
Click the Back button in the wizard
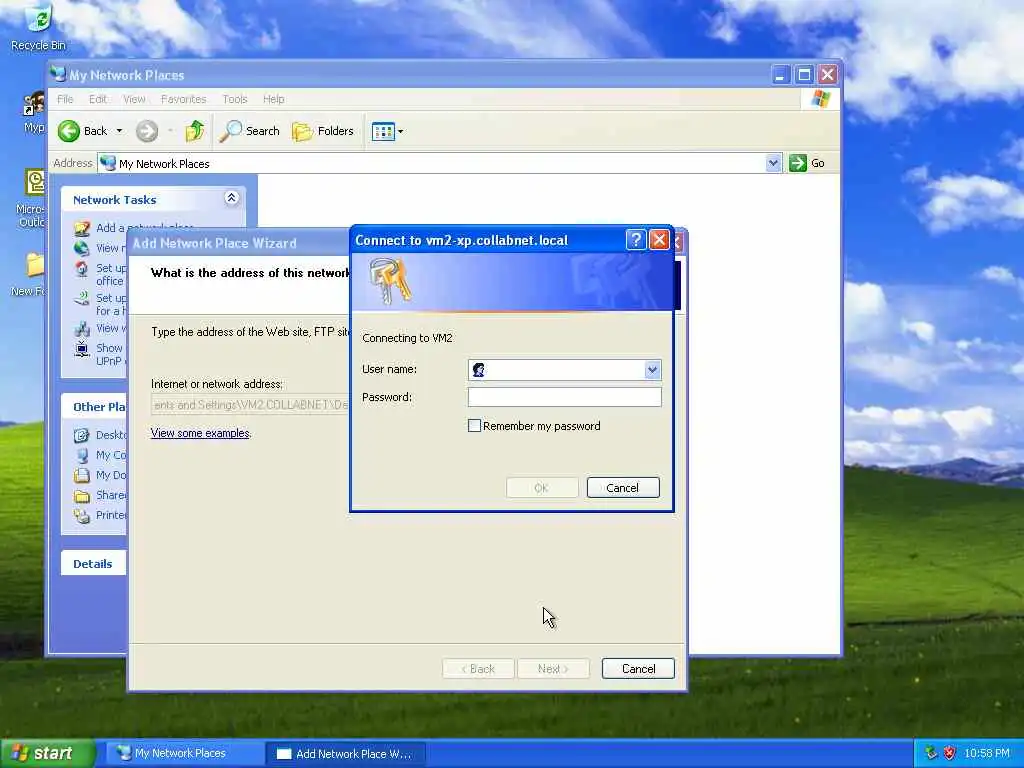pyautogui.click(x=478, y=669)
